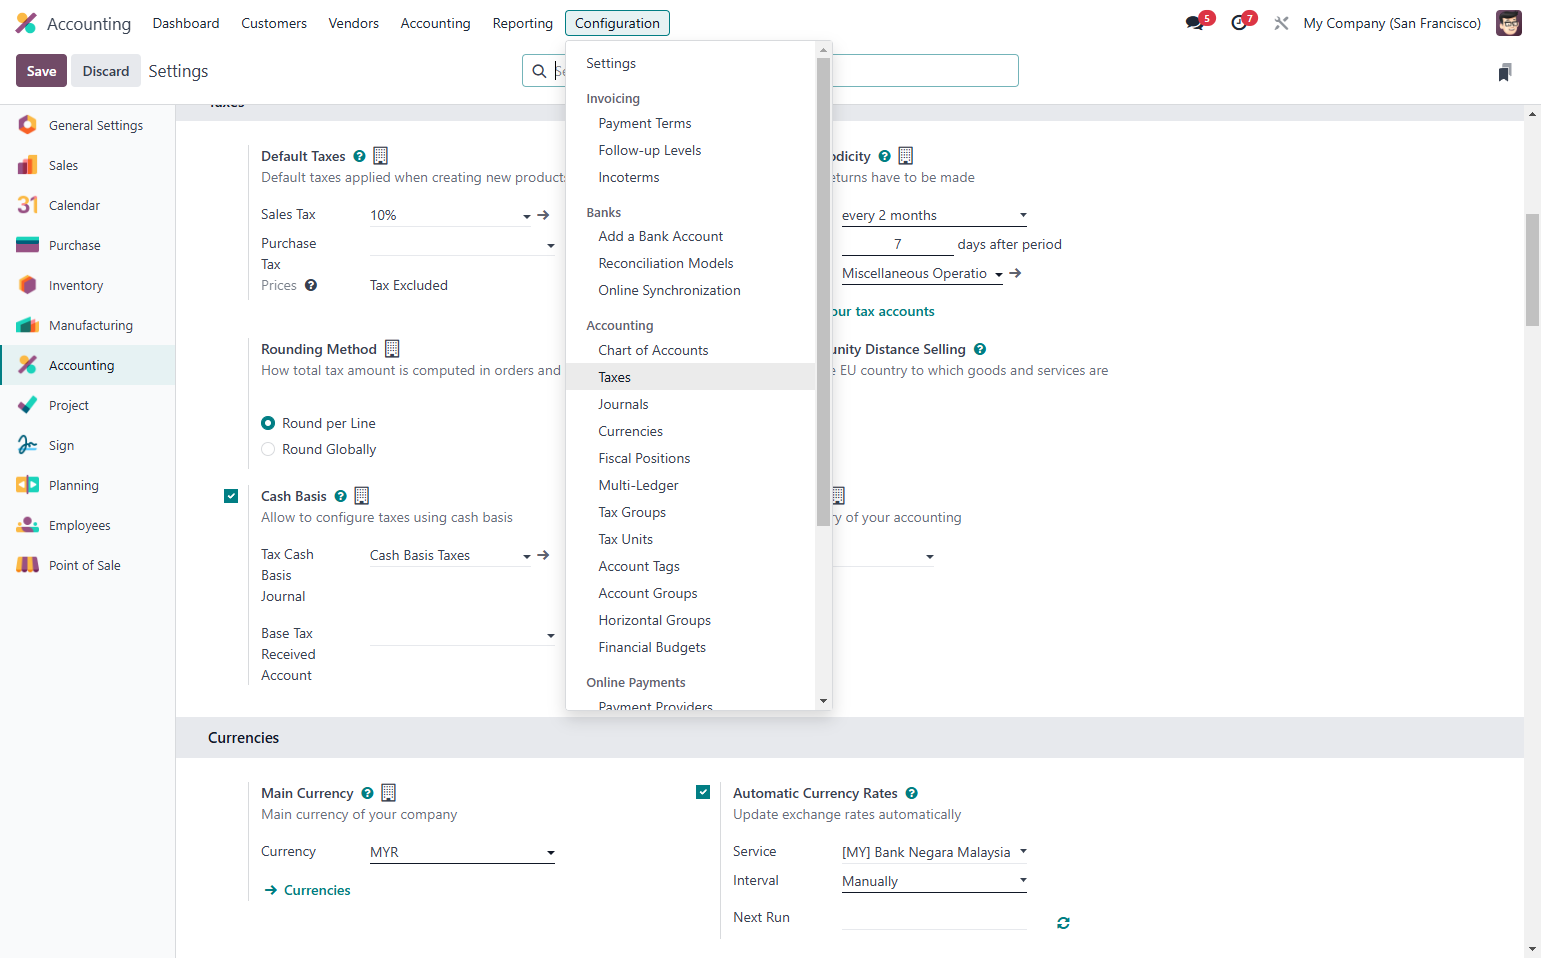This screenshot has width=1541, height=958.
Task: Click the Next Run date field
Action: pyautogui.click(x=934, y=918)
